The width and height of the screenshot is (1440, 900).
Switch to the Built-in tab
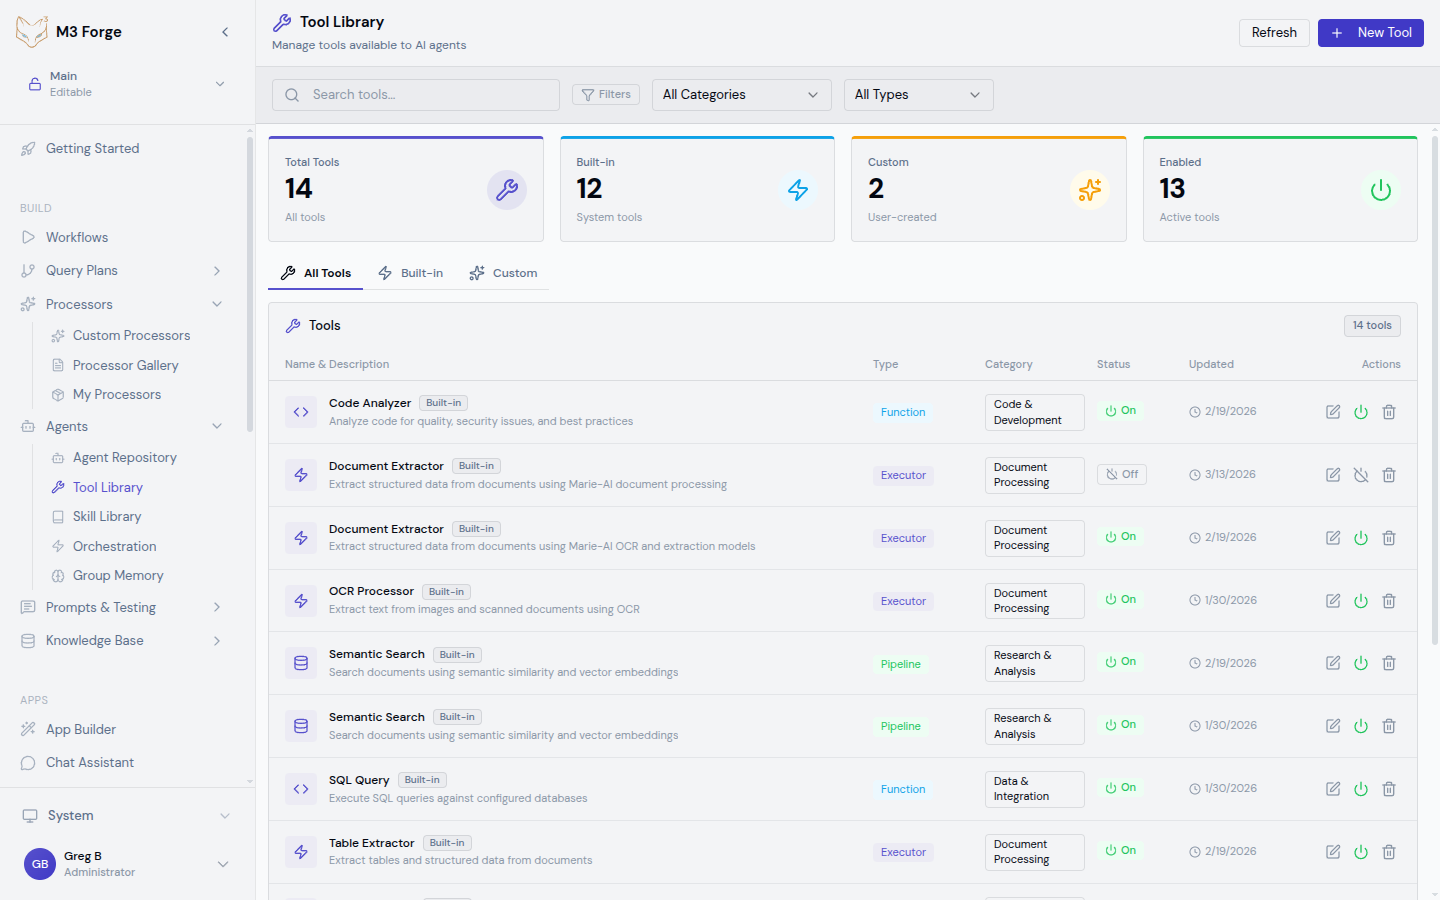pos(411,272)
